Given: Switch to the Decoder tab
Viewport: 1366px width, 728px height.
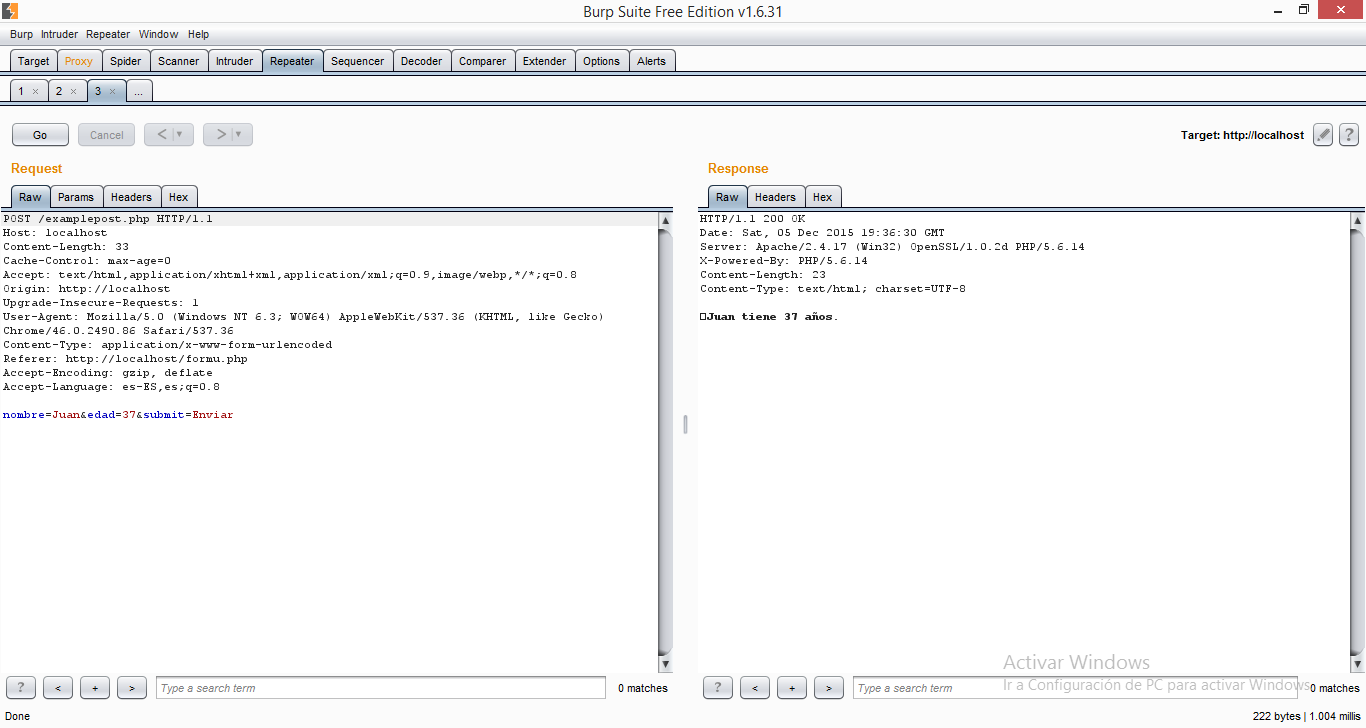Looking at the screenshot, I should [422, 61].
